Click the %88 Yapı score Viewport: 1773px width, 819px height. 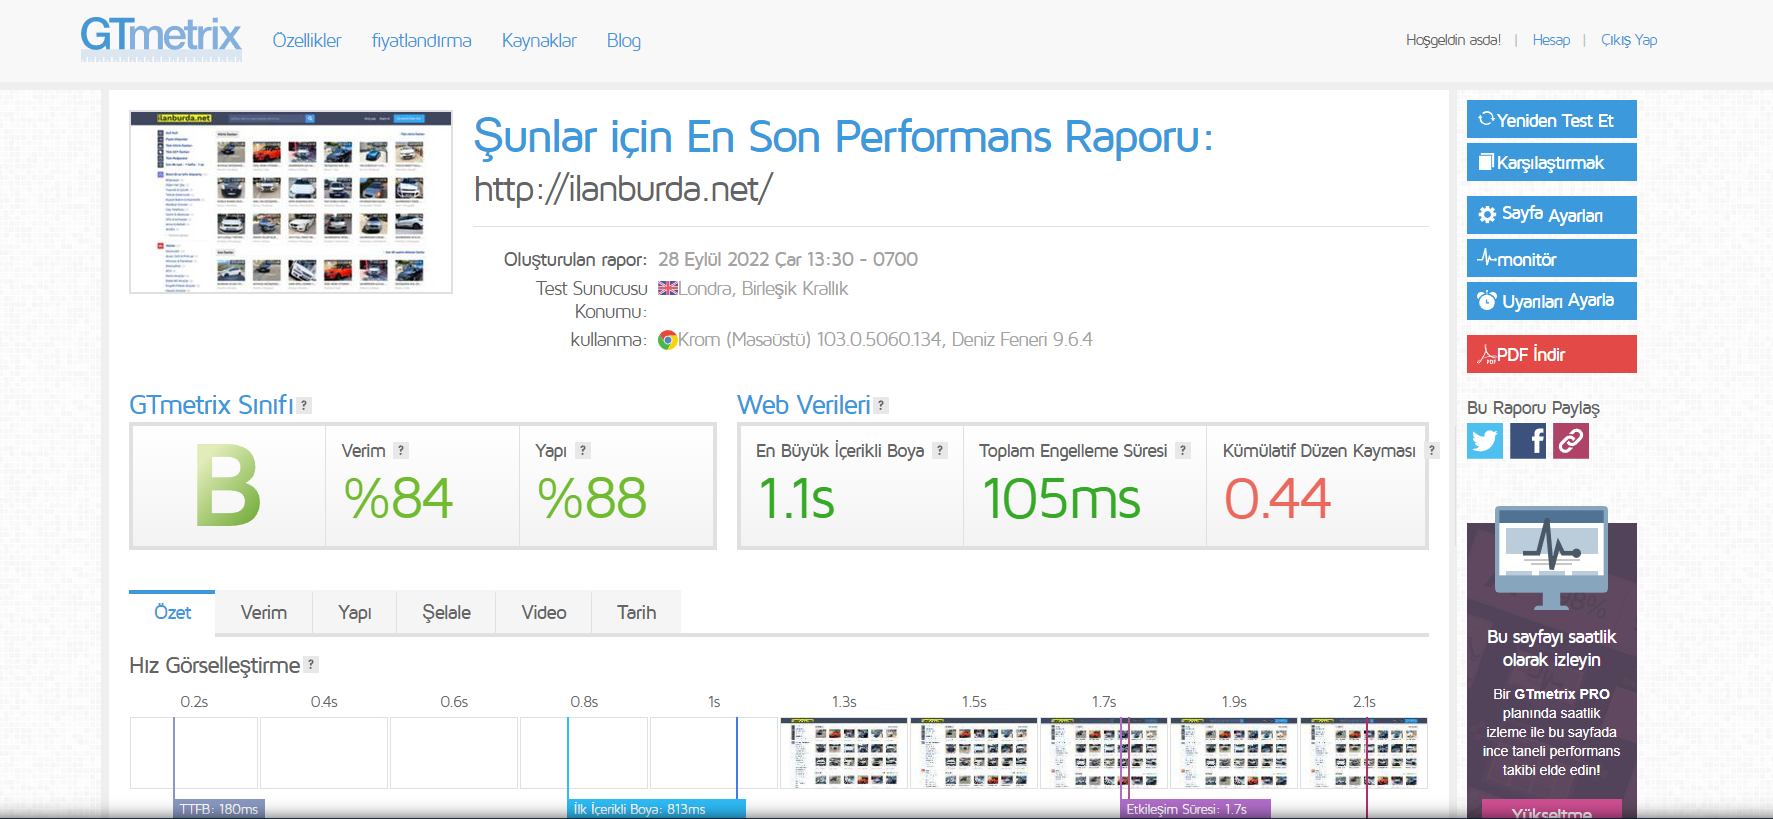(x=592, y=498)
